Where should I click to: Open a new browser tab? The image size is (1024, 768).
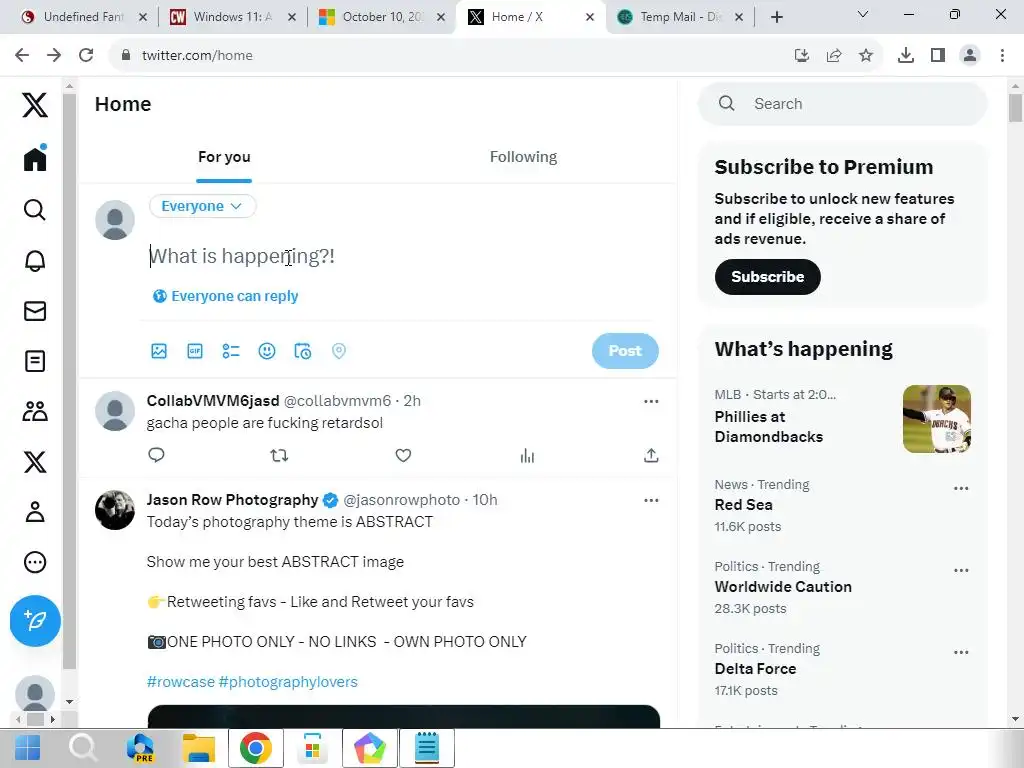pyautogui.click(x=776, y=17)
